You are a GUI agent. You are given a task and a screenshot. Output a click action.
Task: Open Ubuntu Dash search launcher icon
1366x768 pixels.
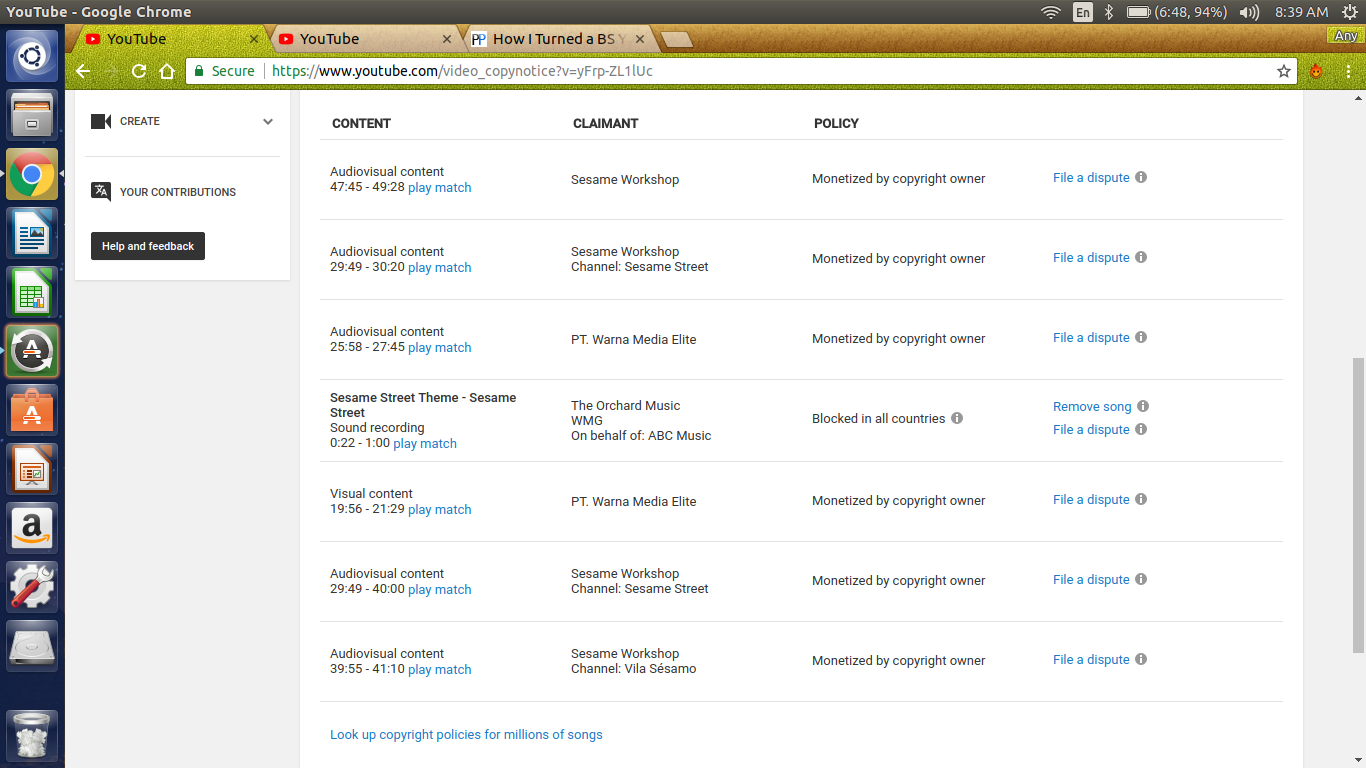click(x=32, y=56)
